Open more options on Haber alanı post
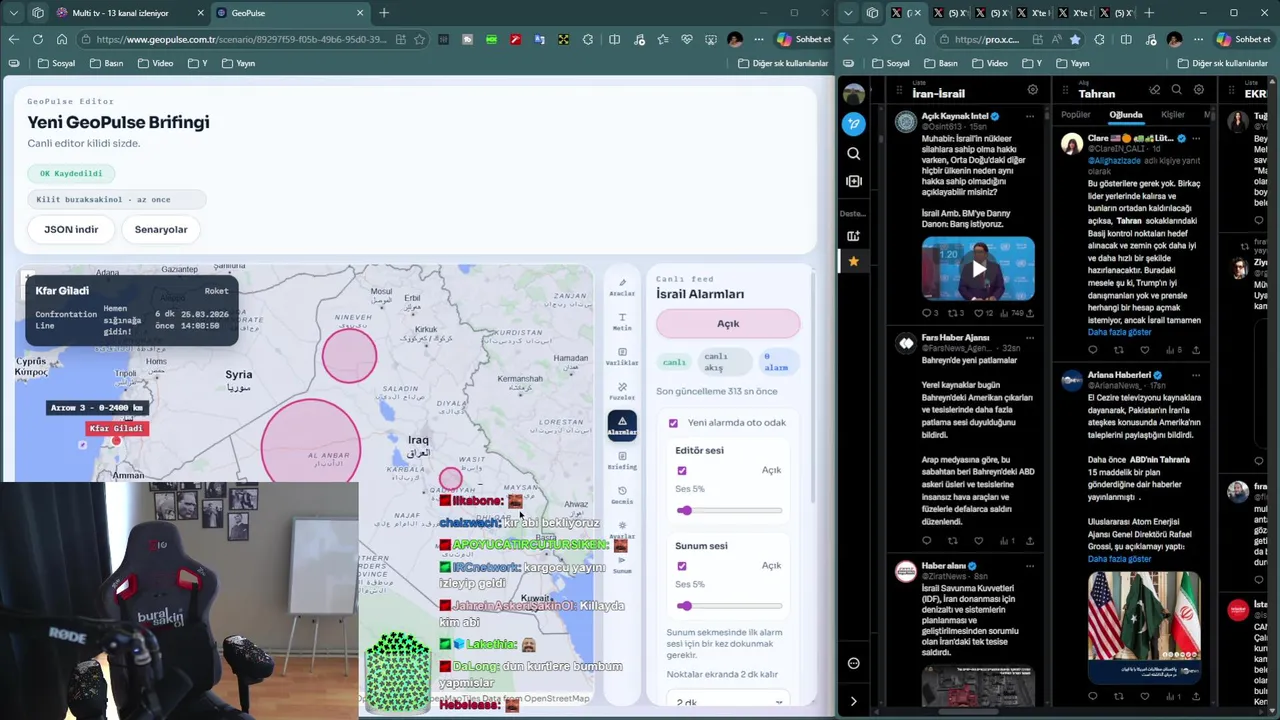Viewport: 1280px width, 720px height. point(1029,566)
